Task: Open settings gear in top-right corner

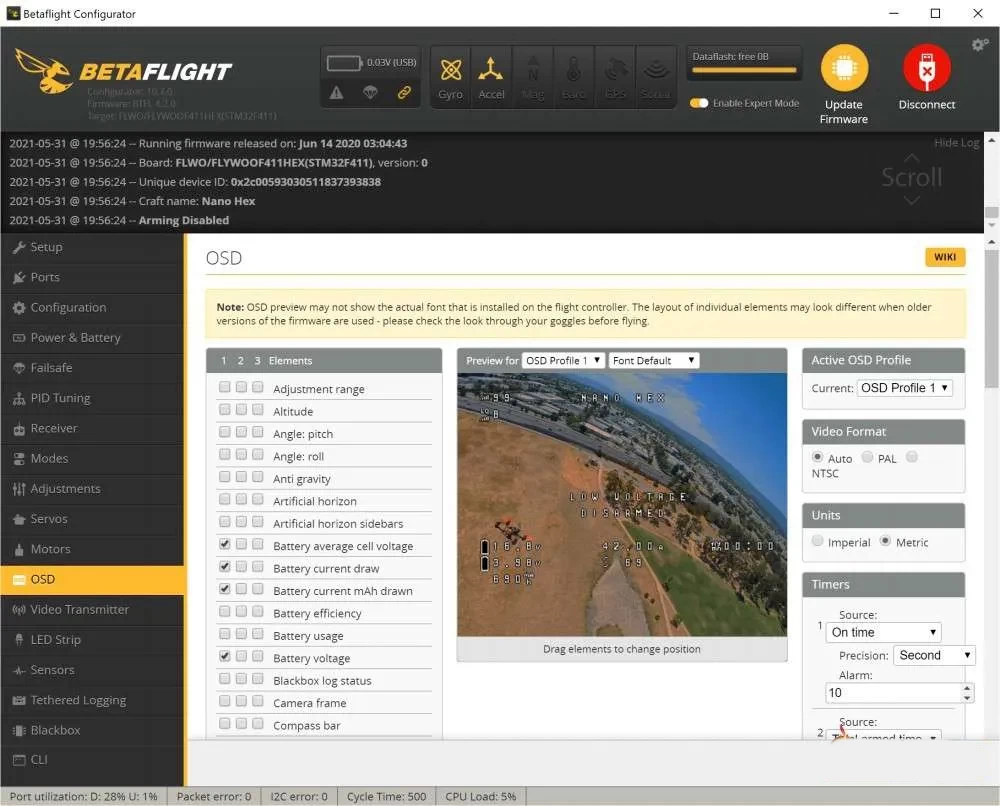Action: (x=979, y=45)
